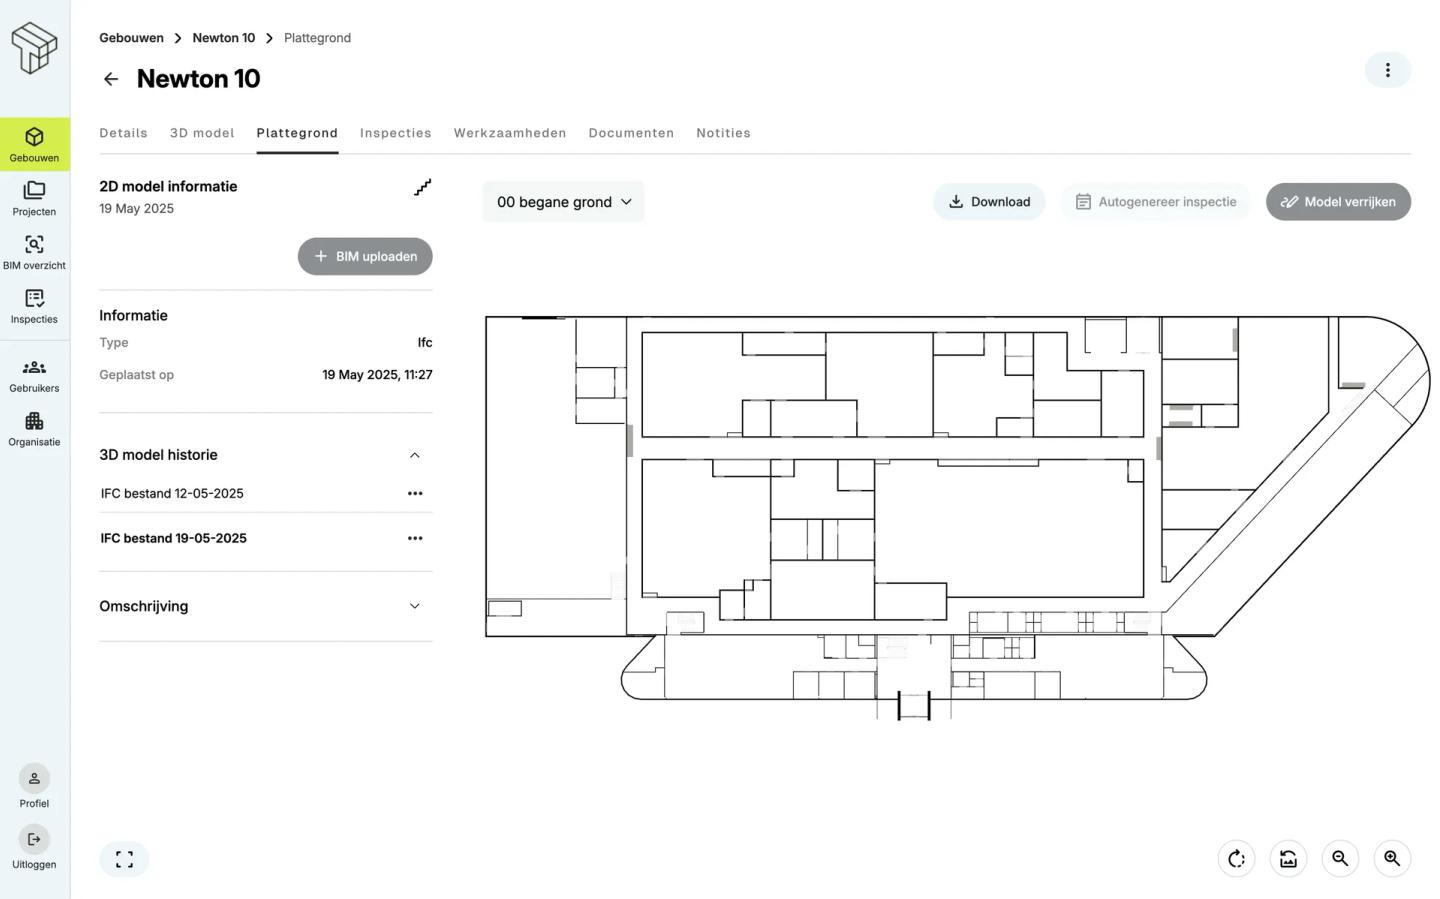Open the 00 begane grond floor dropdown

[x=564, y=202]
